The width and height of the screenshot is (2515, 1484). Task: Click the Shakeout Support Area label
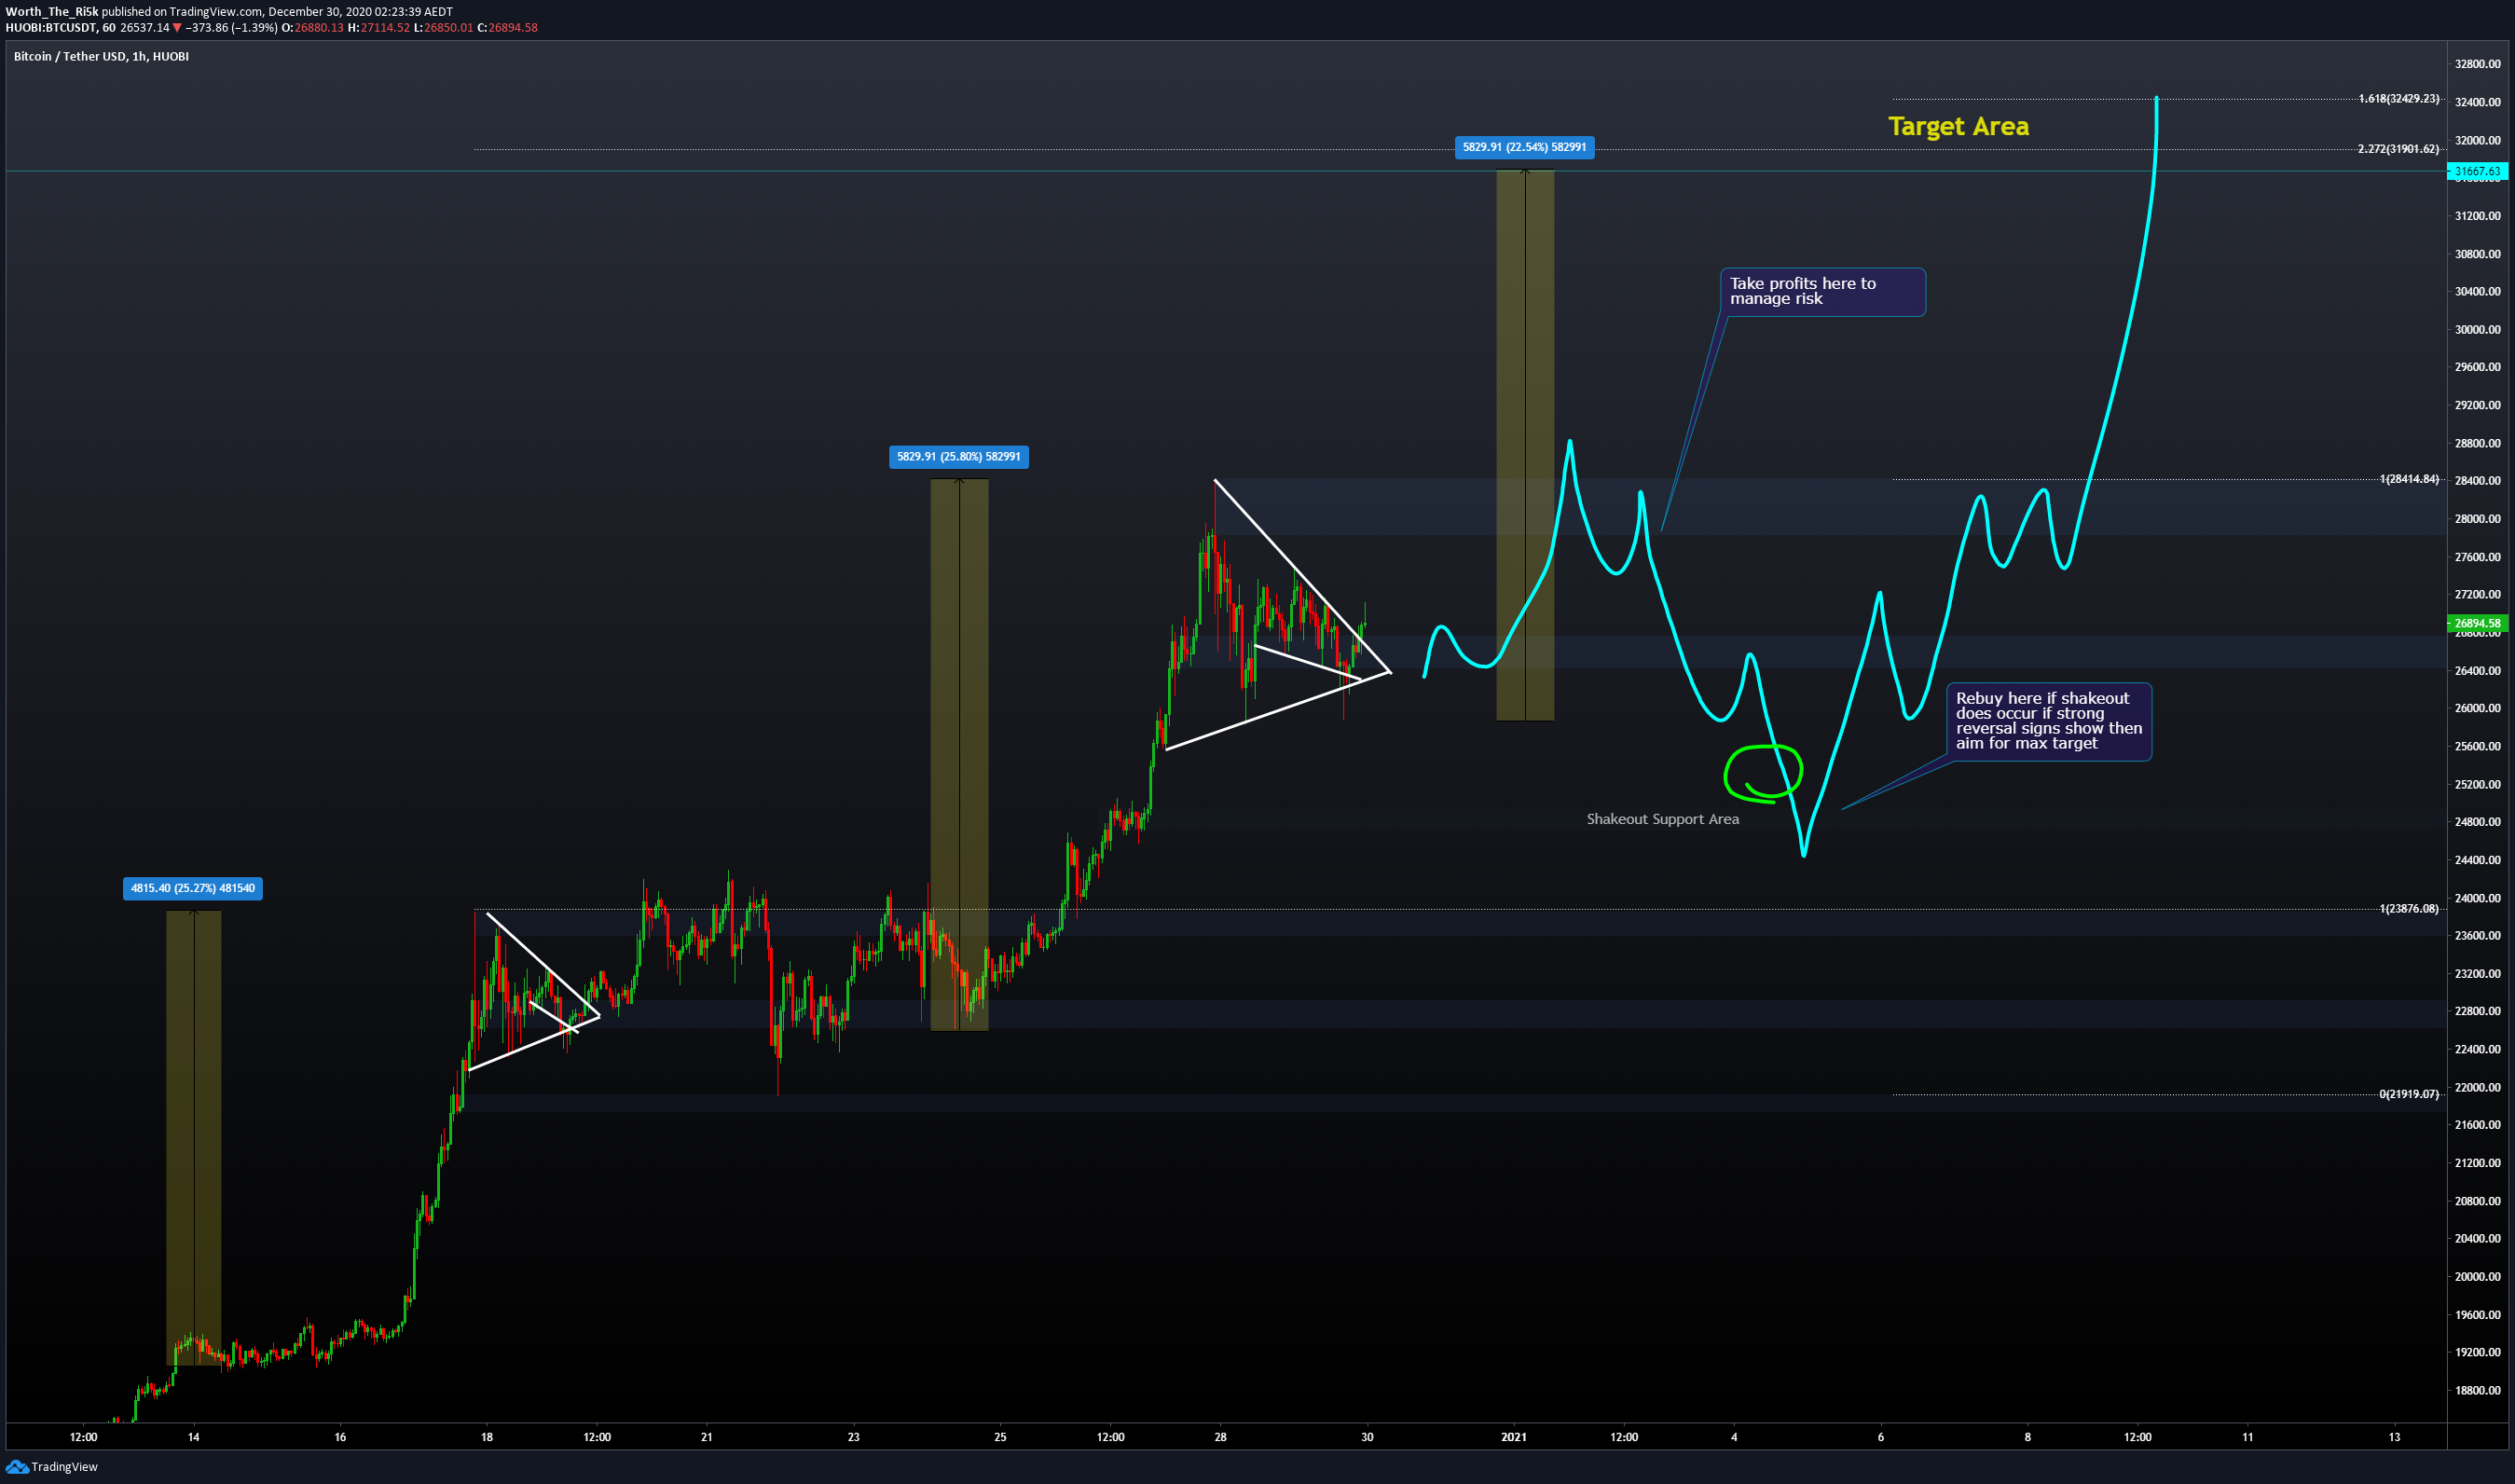1662,819
